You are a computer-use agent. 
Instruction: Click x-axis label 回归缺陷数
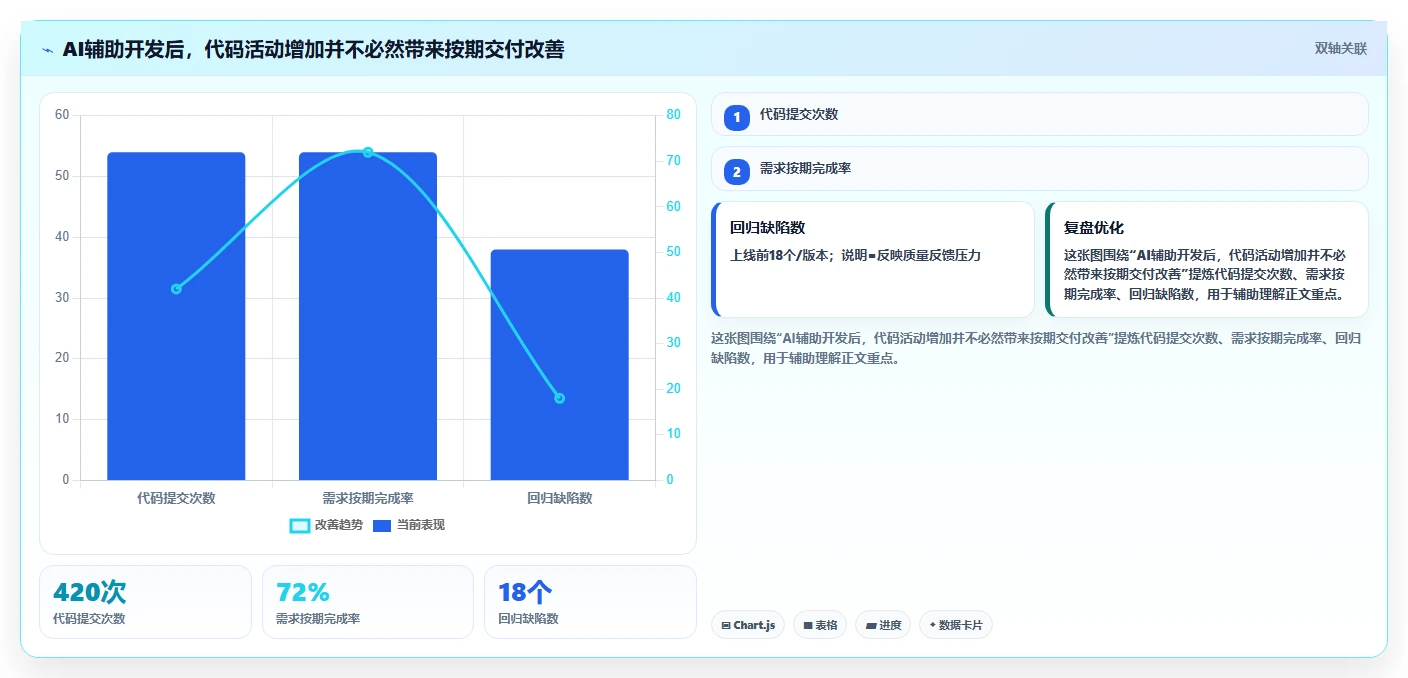coord(559,498)
